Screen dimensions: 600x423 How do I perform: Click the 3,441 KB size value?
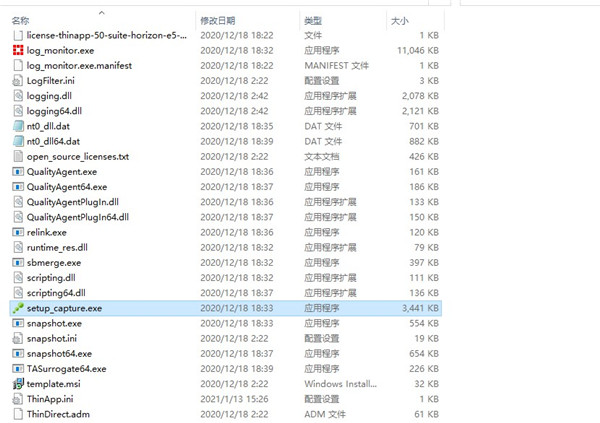click(420, 308)
